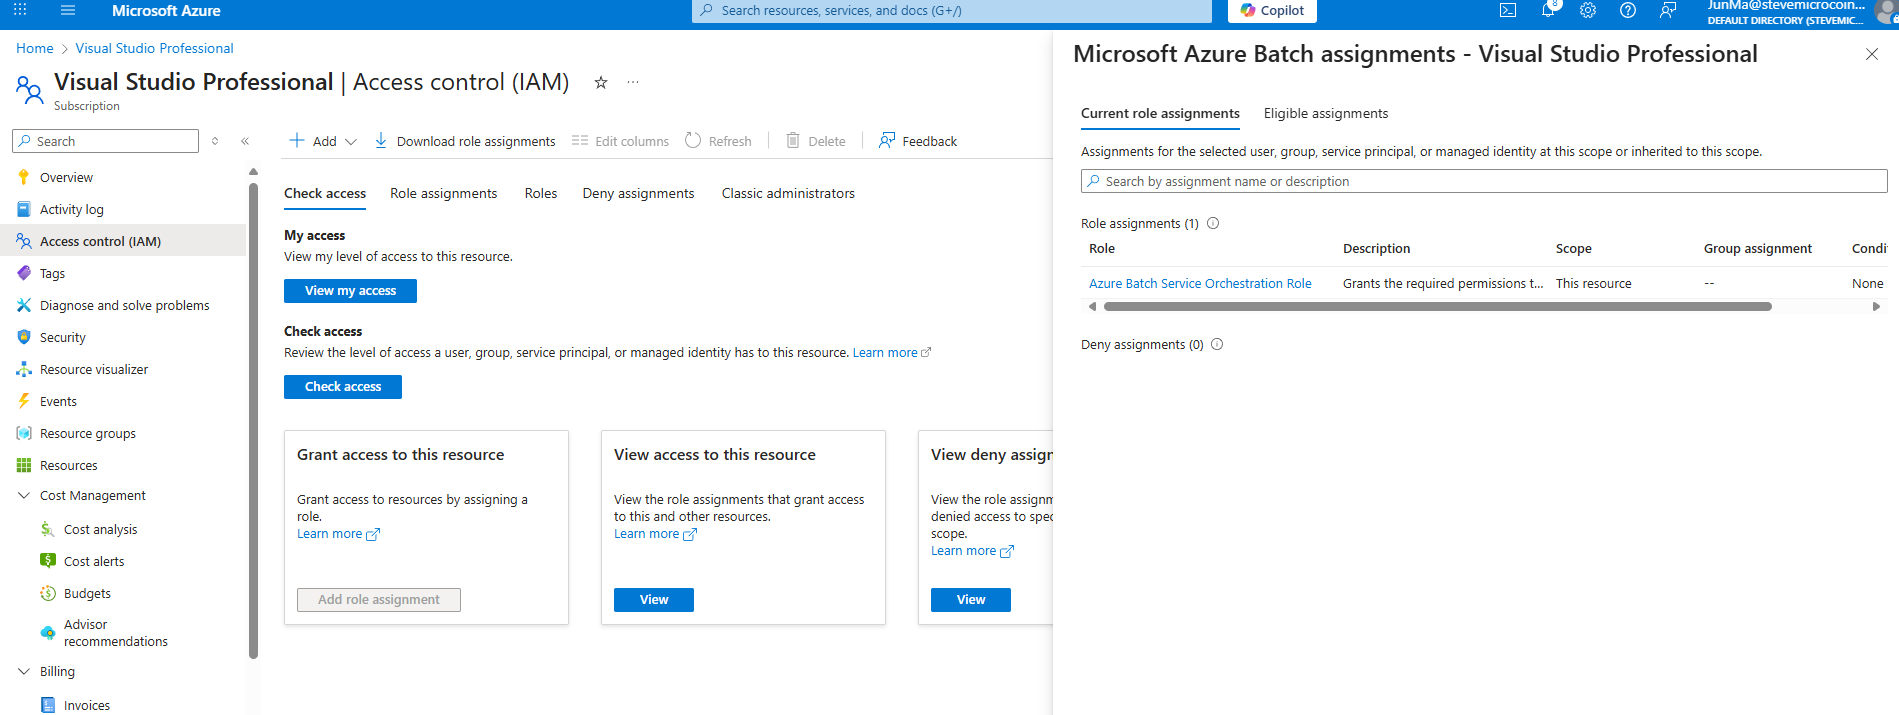Open Resource groups
Viewport: 1899px width, 715px height.
(x=87, y=433)
